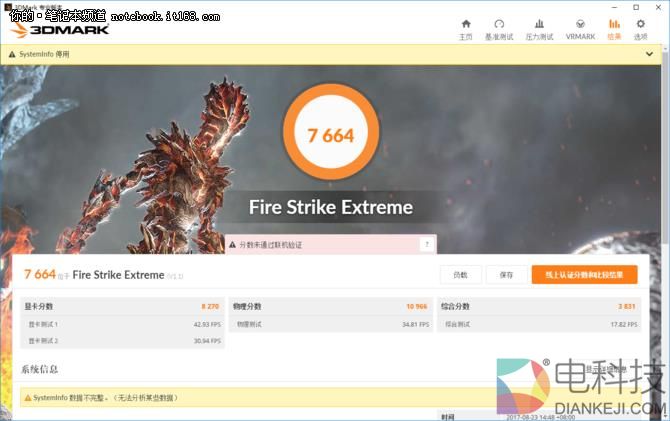Open the Benchmarks (基准测试) gauge icon
The image size is (670, 421).
click(499, 28)
